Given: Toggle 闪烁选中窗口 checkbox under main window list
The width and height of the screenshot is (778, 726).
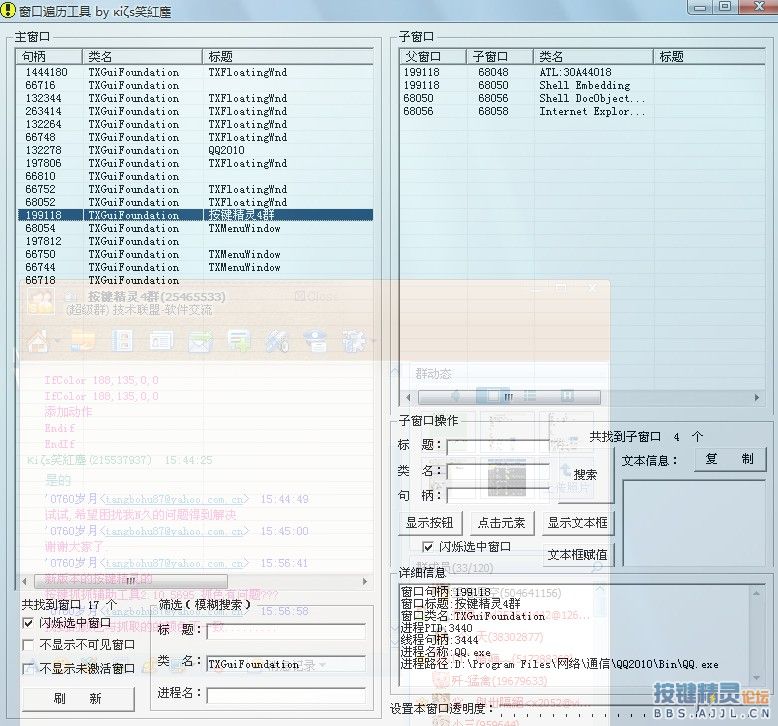Looking at the screenshot, I should pos(29,623).
